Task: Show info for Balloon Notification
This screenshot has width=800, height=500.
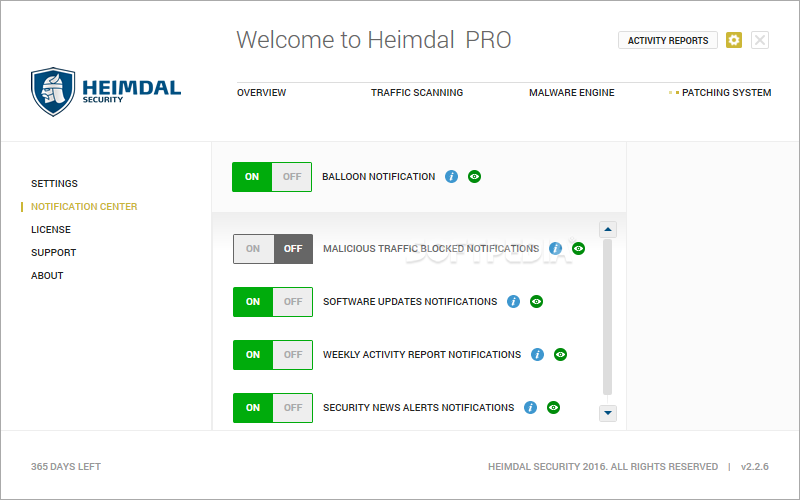Action: pyautogui.click(x=451, y=177)
